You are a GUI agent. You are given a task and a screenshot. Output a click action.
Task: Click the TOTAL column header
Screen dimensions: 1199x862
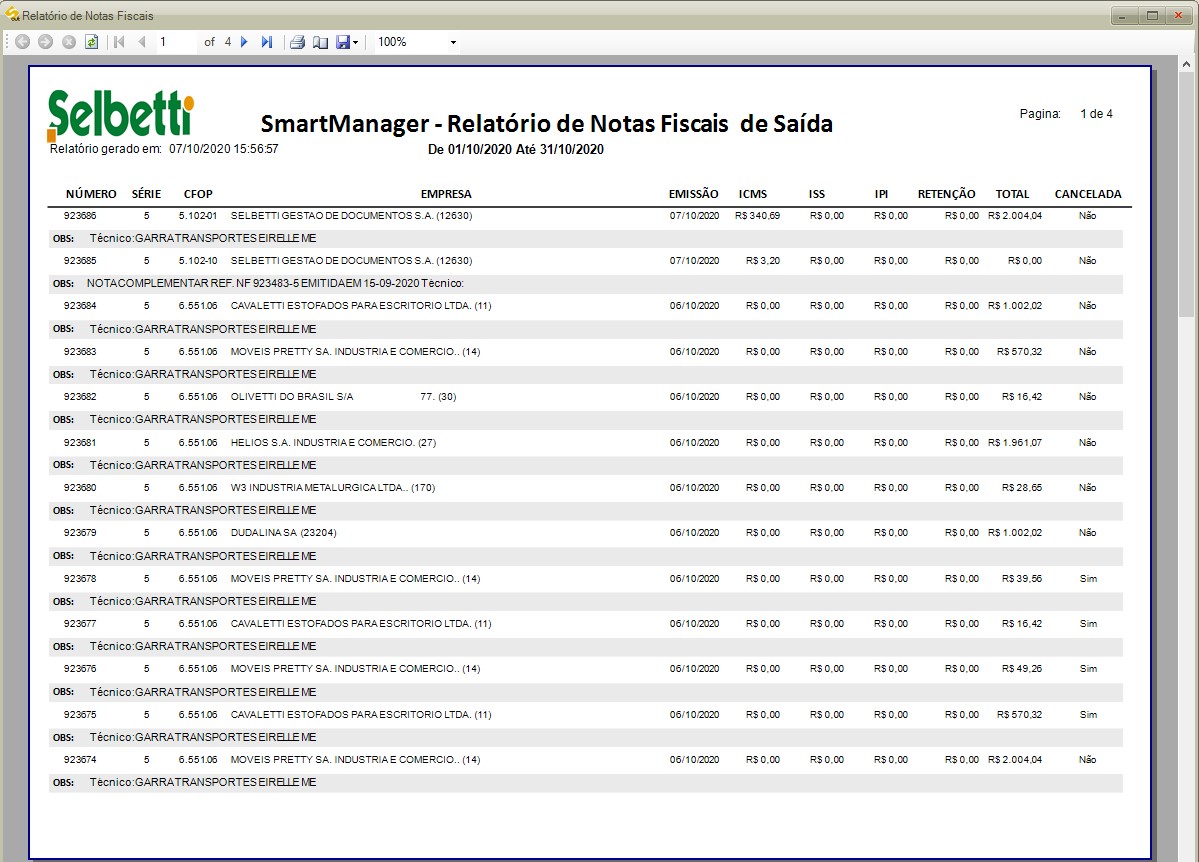coord(1012,194)
